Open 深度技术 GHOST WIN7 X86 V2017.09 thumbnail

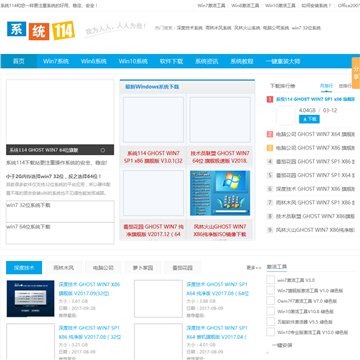(30, 299)
